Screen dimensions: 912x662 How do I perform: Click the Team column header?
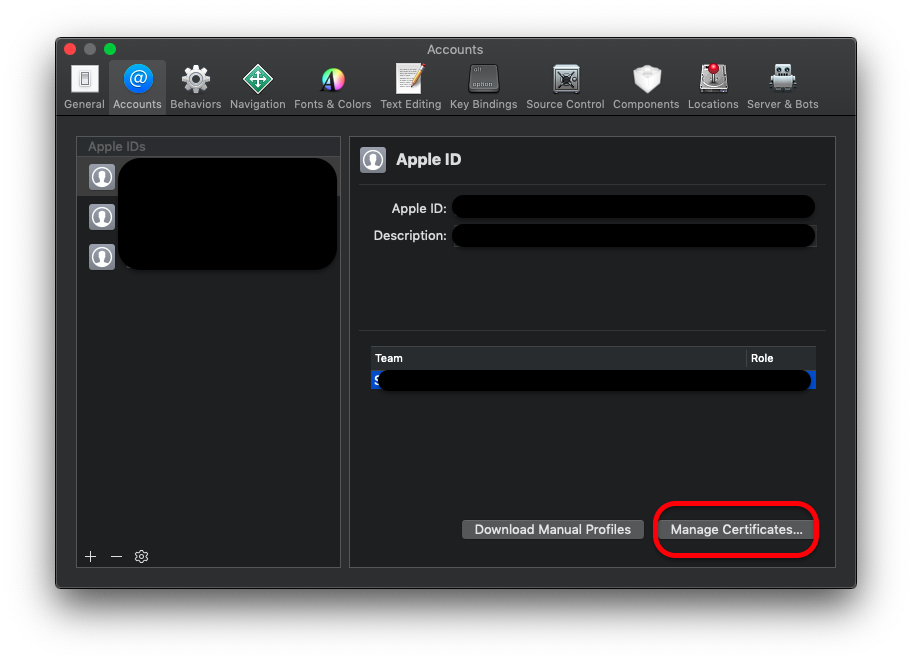pos(558,358)
